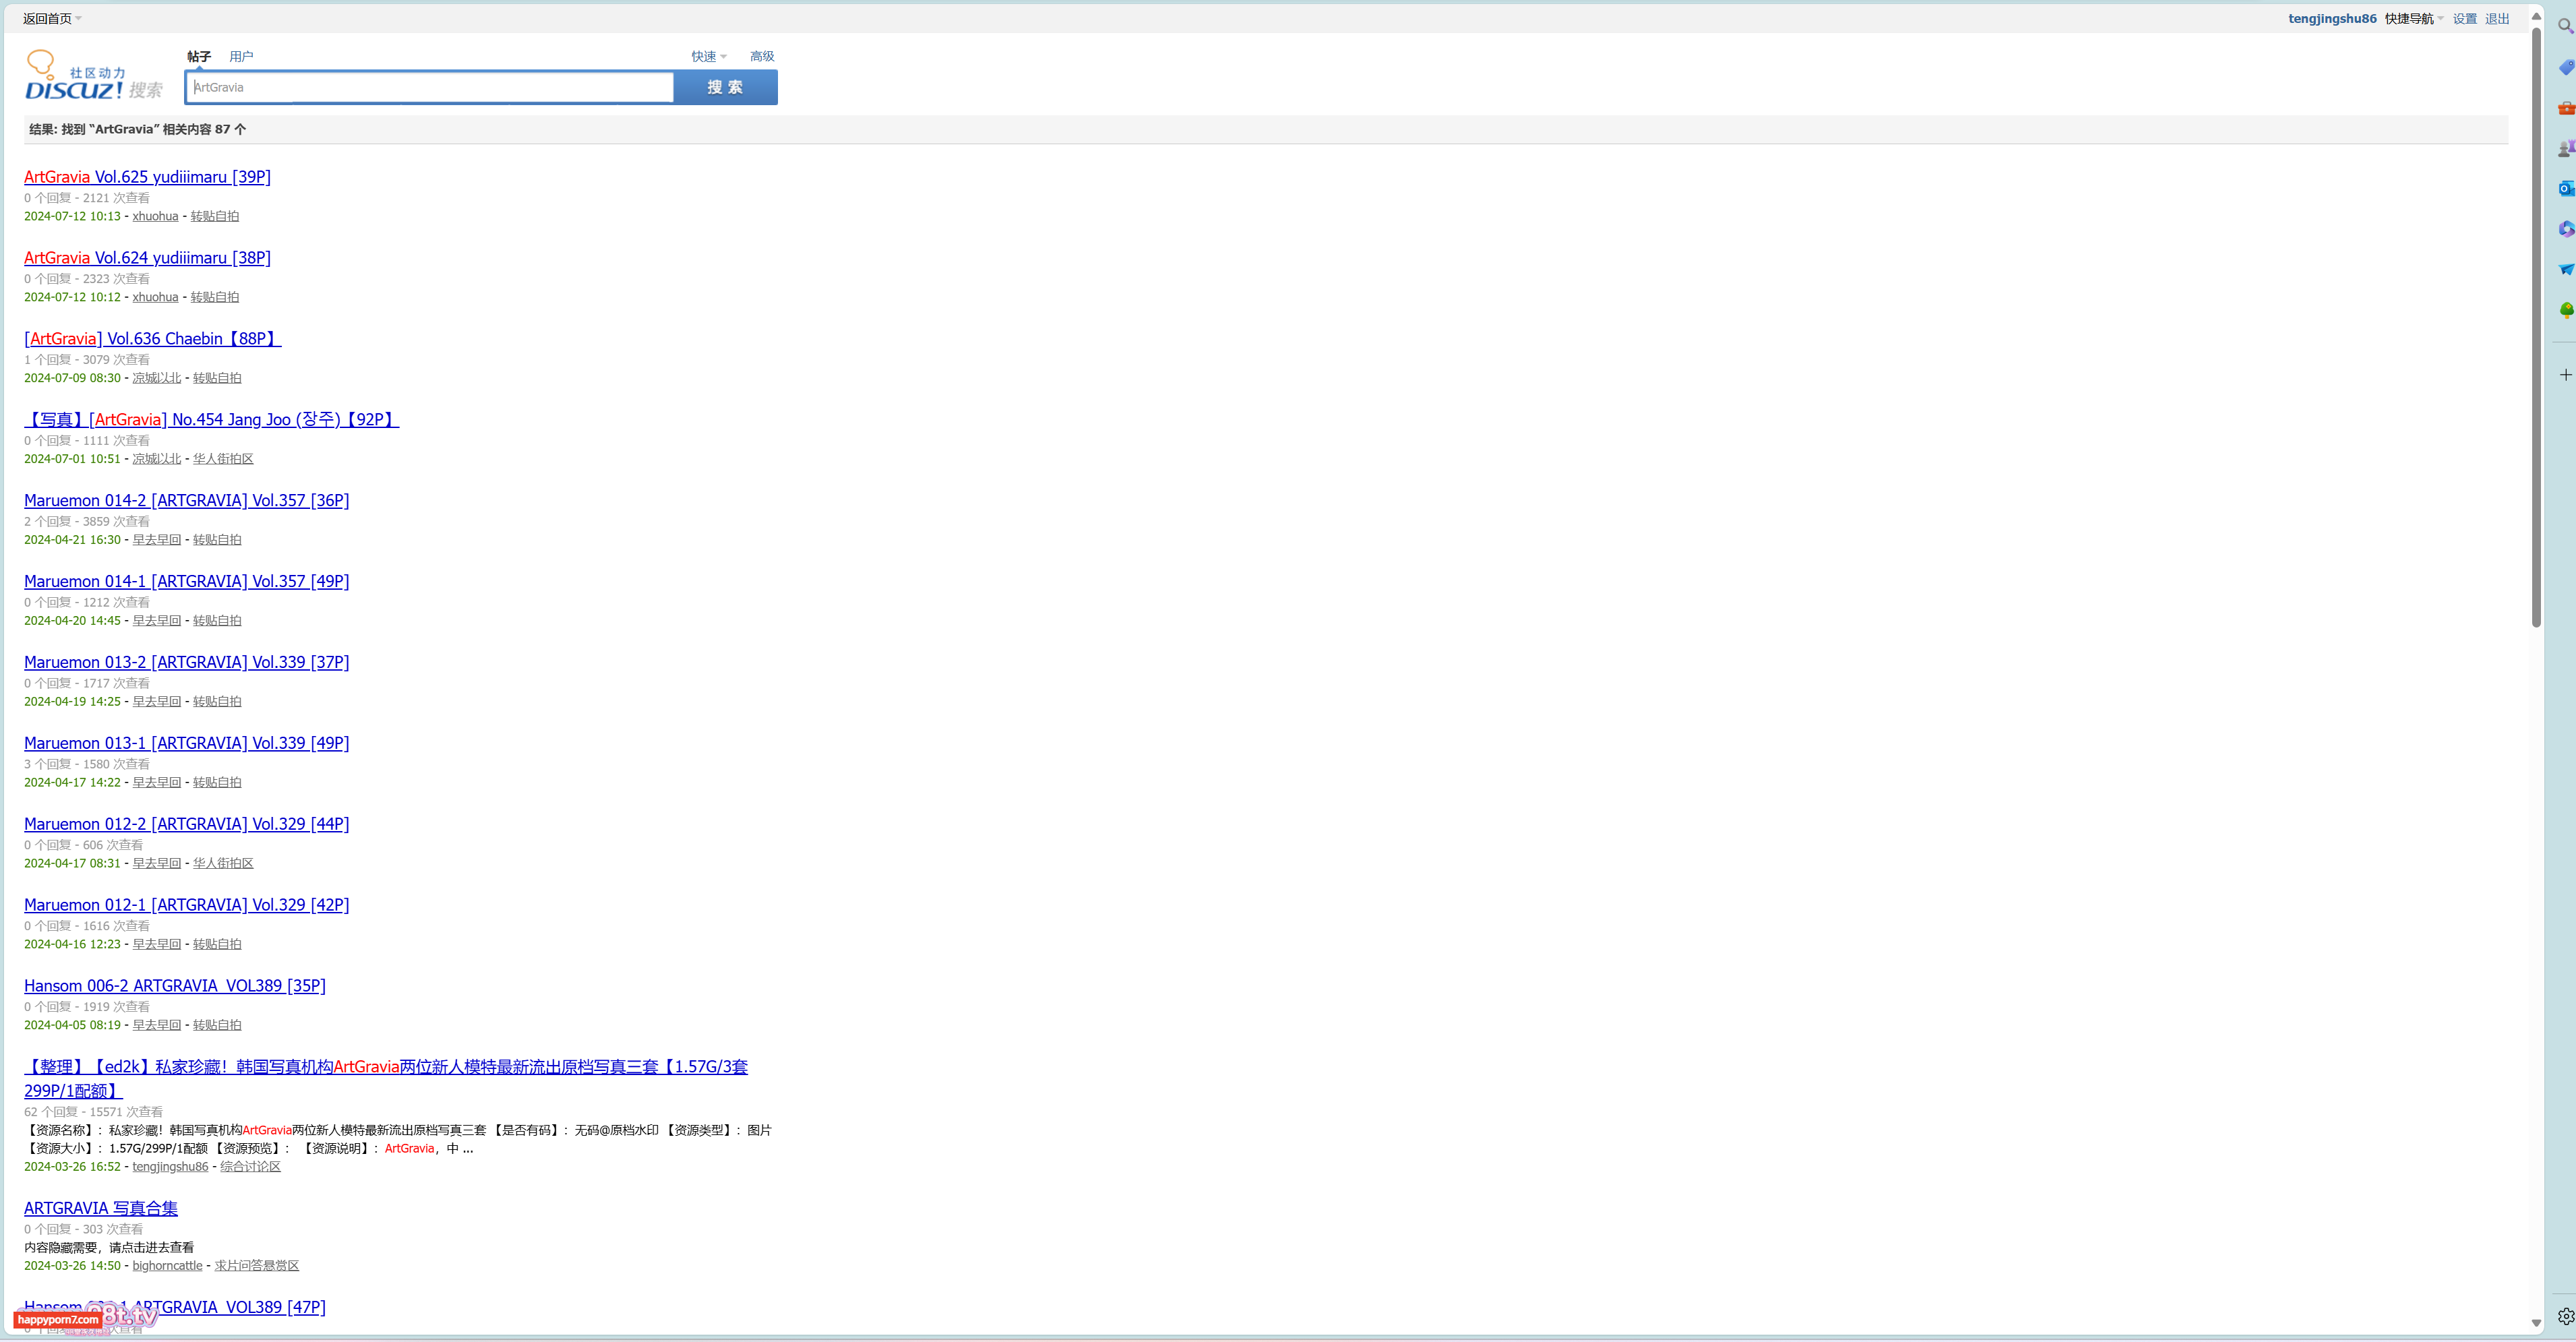This screenshot has height=1342, width=2576.
Task: Open [ArtGravia] Vol.636 Chaebin 【88P】 thread
Action: [153, 339]
